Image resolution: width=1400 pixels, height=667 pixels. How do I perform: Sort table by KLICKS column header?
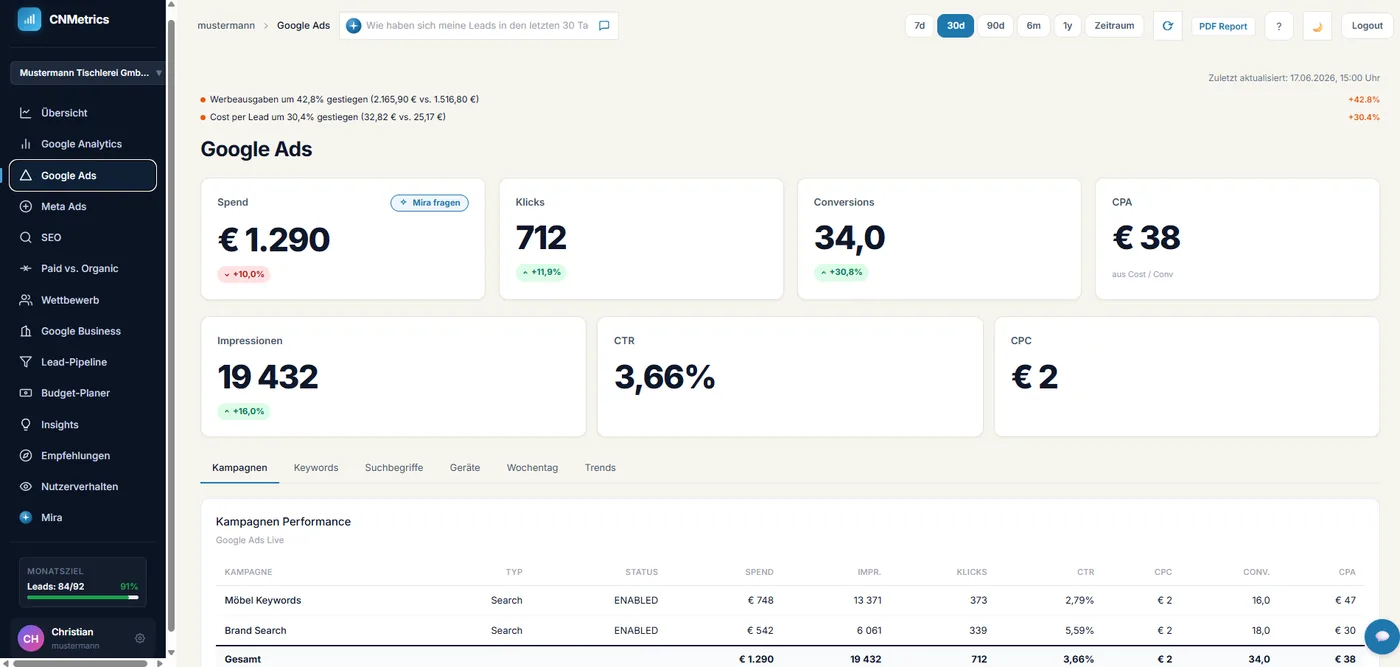pyautogui.click(x=971, y=572)
